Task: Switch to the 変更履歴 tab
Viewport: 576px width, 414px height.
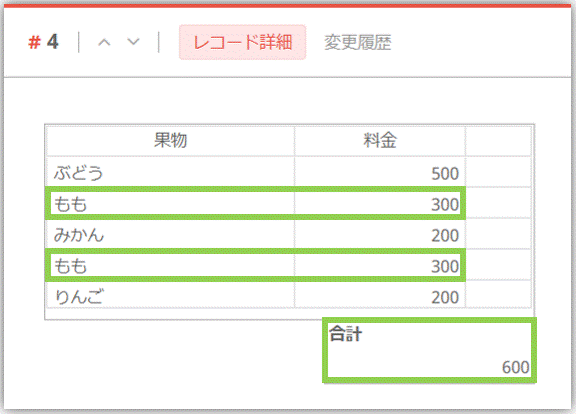Action: pos(357,42)
